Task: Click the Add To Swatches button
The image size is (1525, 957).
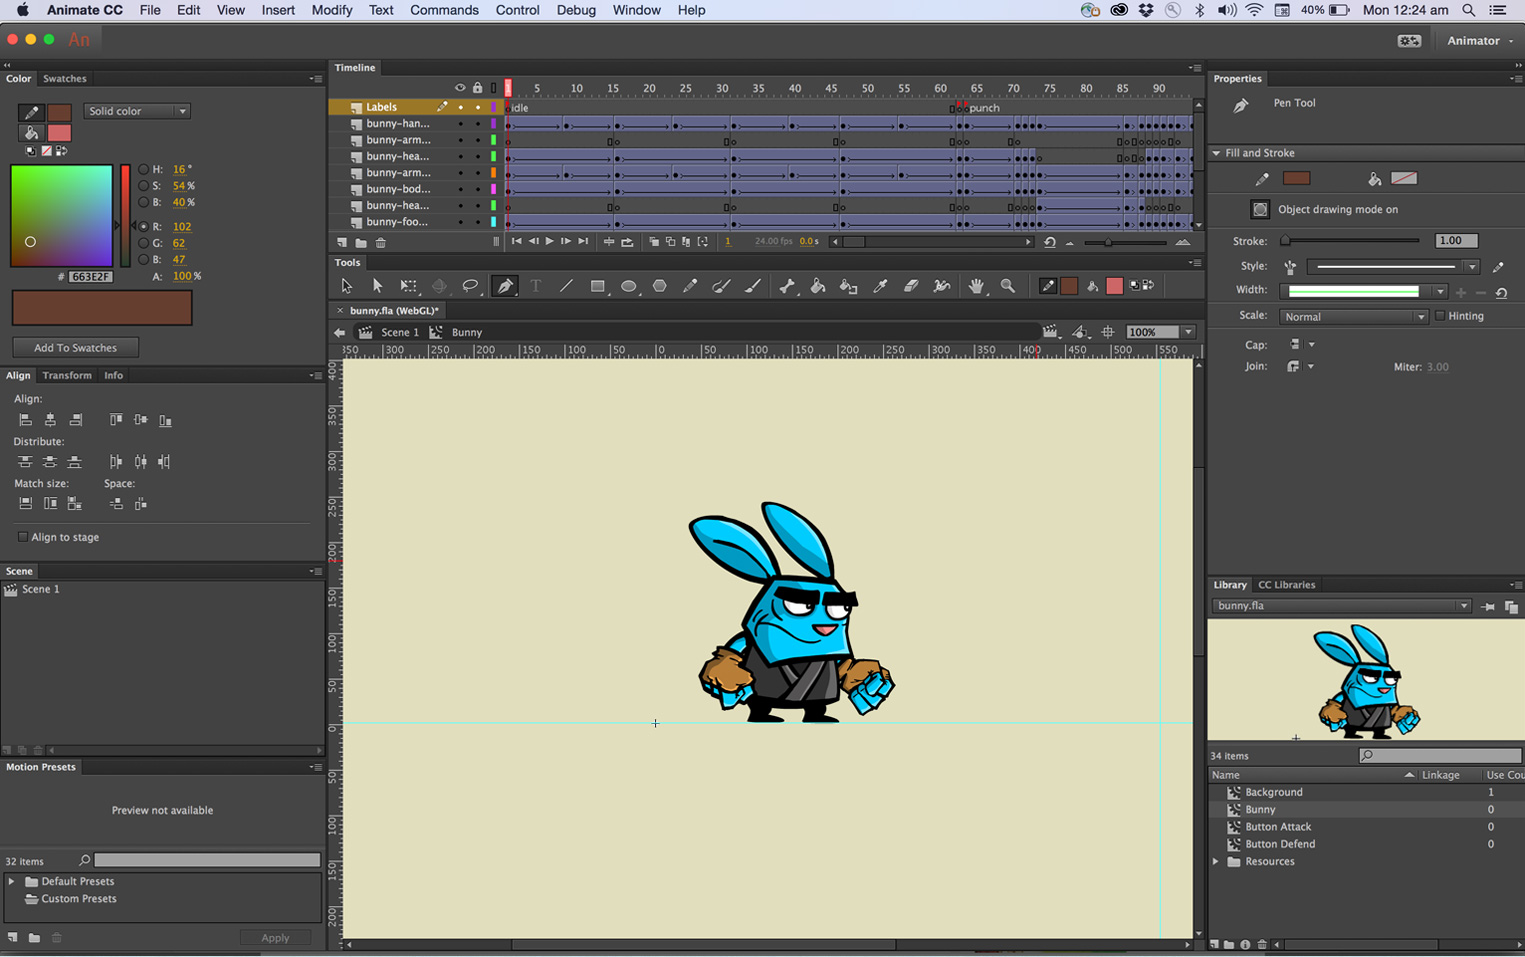Action: click(x=75, y=347)
